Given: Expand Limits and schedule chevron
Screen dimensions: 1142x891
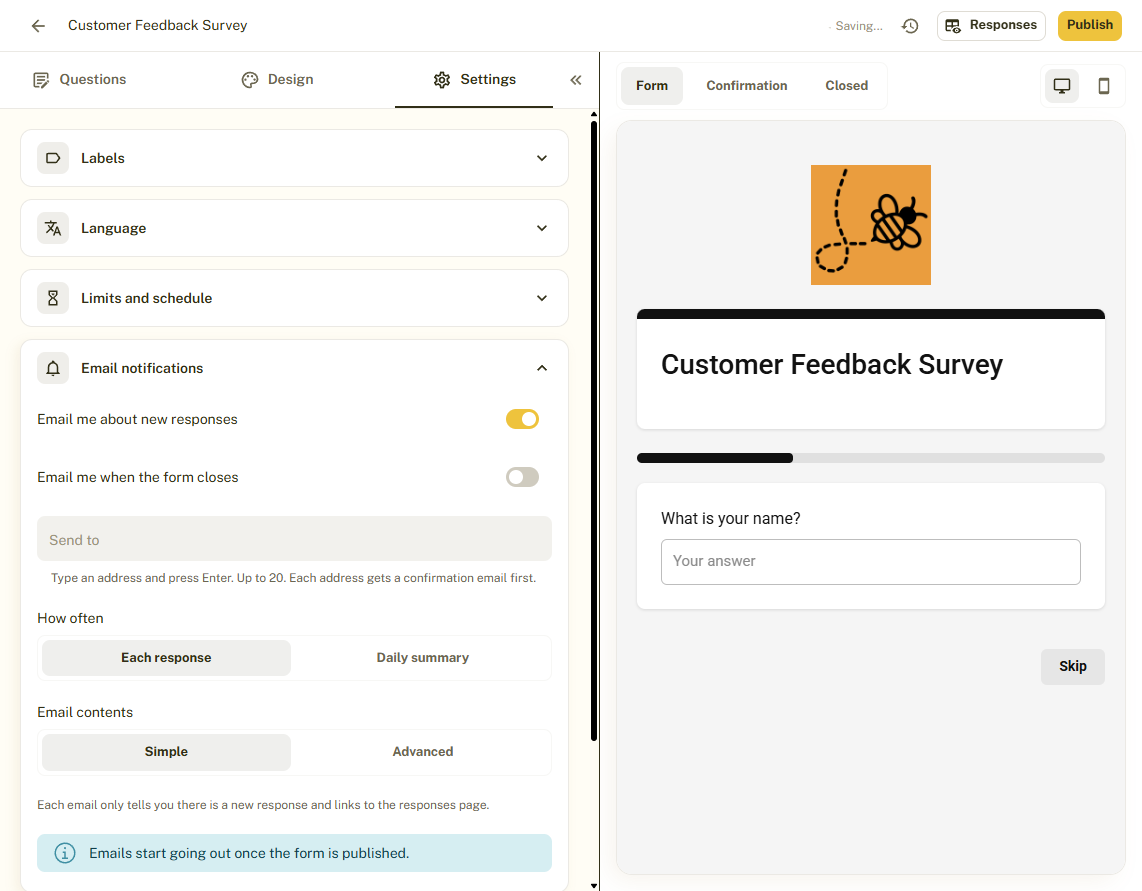Looking at the screenshot, I should 542,298.
